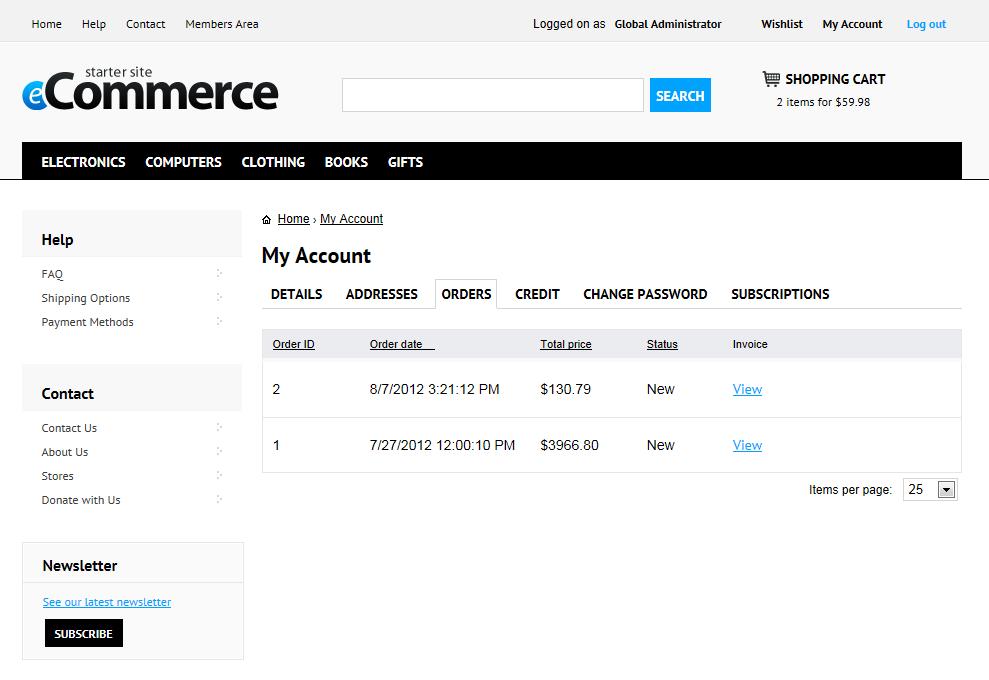Click the My Account breadcrumb link
Image resolution: width=989 pixels, height=680 pixels.
pyautogui.click(x=351, y=219)
